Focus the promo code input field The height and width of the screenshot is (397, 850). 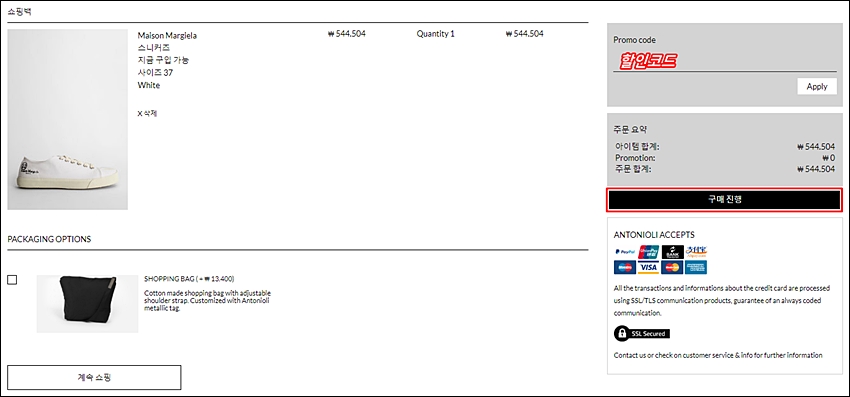pos(725,60)
